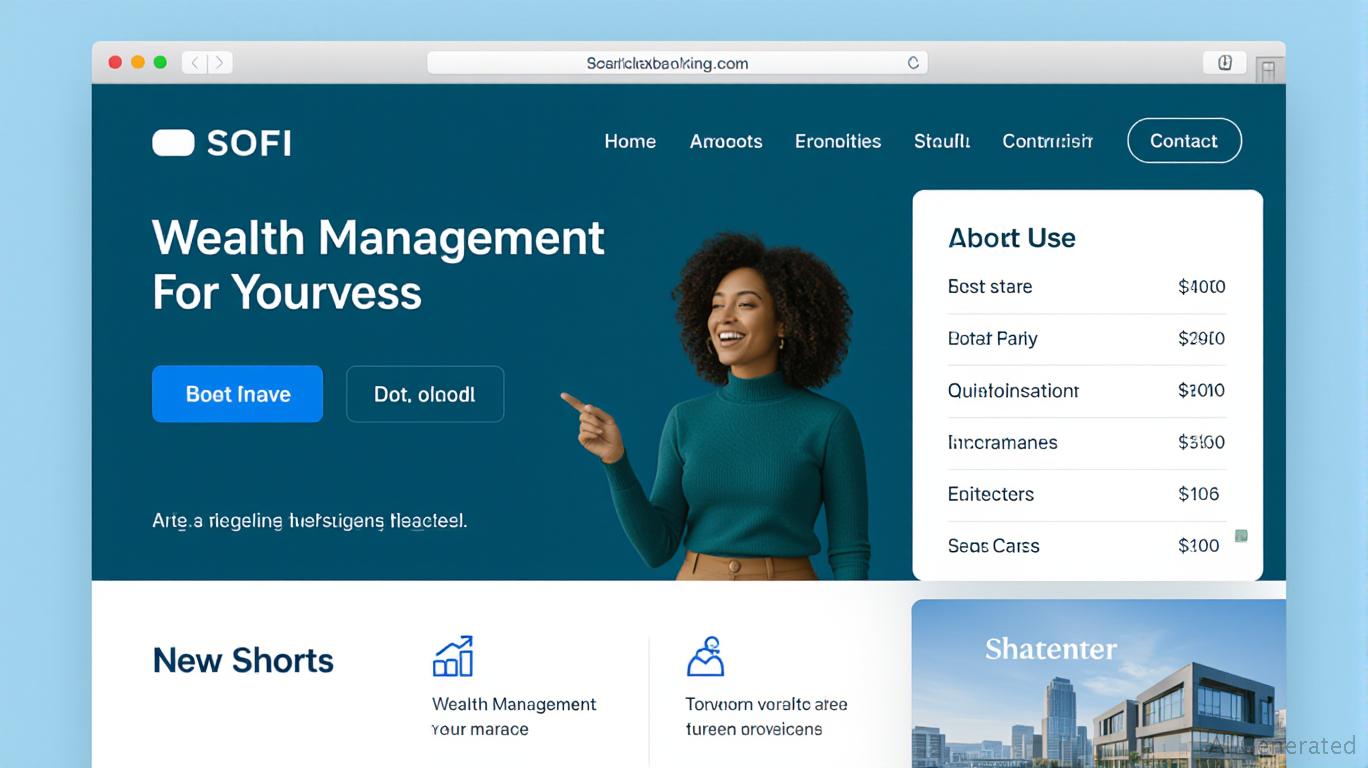
Task: Click the New Shorts heading
Action: 243,660
